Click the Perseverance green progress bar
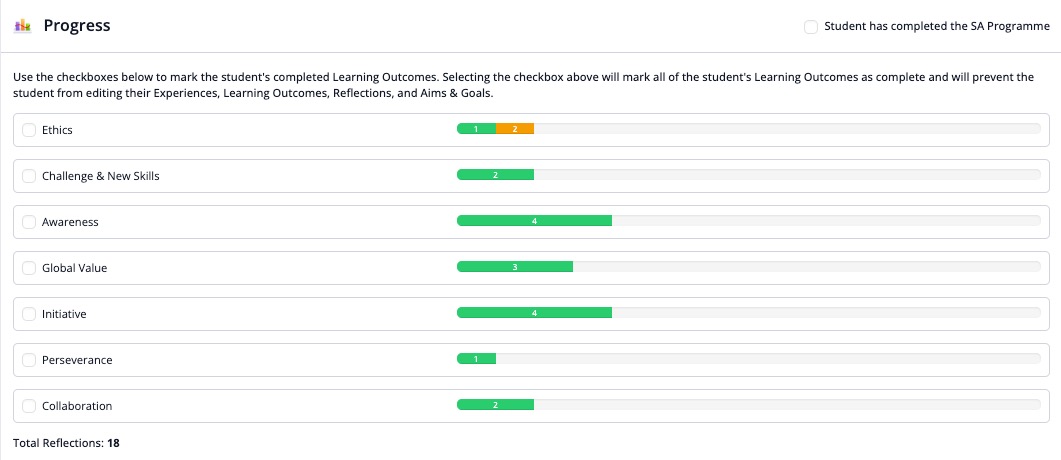This screenshot has width=1061, height=460. click(x=476, y=359)
